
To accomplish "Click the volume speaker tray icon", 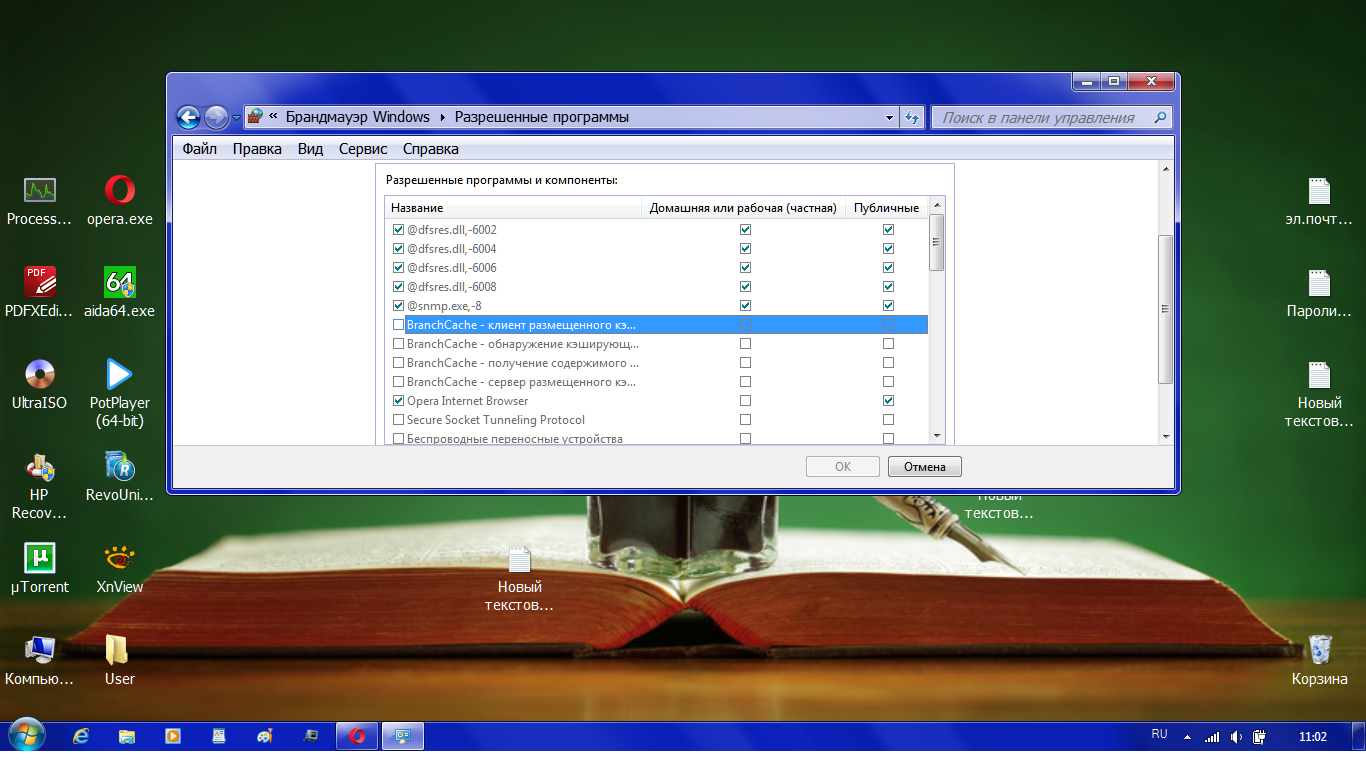I will pyautogui.click(x=1236, y=737).
